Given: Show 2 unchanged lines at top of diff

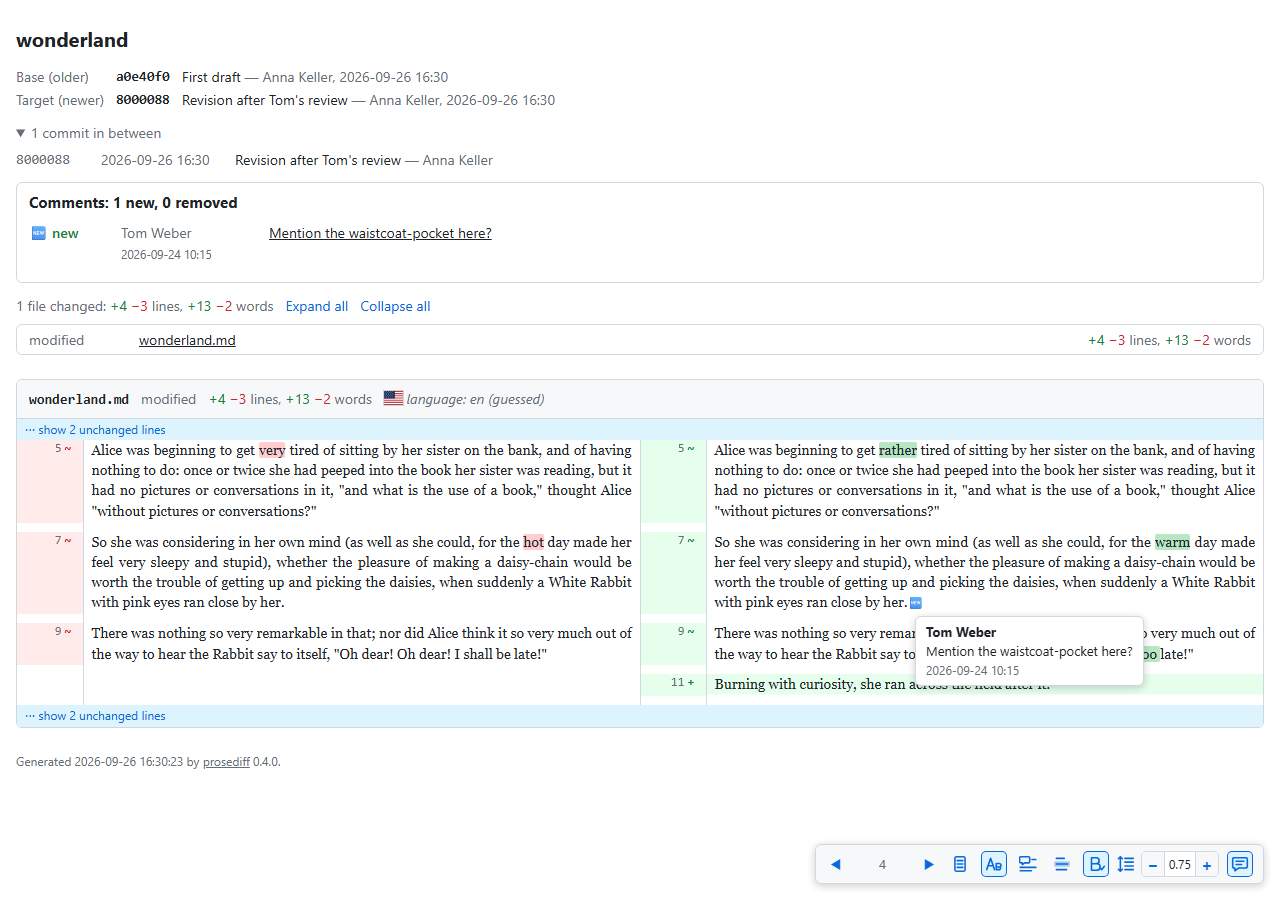Looking at the screenshot, I should coord(640,430).
